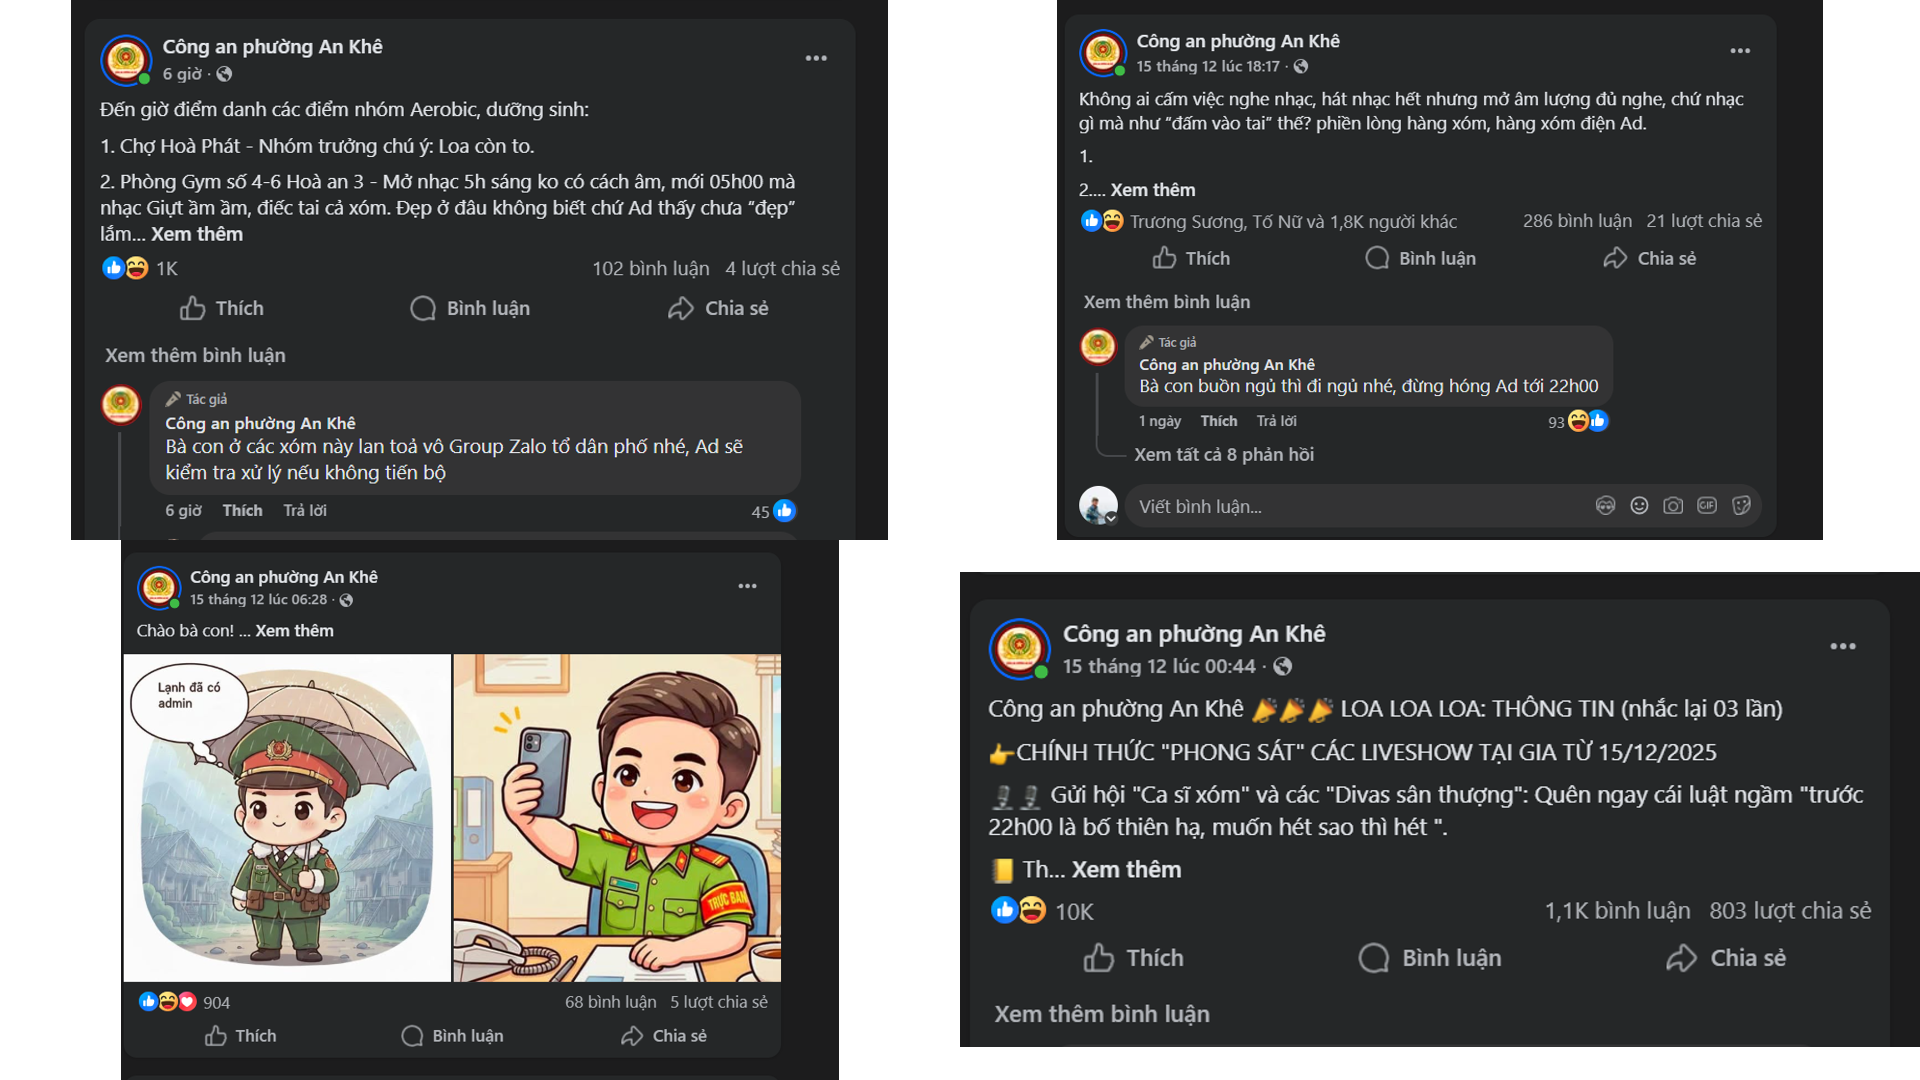Click the camera icon to attach photo
Image resolution: width=1920 pixels, height=1080 pixels.
coord(1673,506)
